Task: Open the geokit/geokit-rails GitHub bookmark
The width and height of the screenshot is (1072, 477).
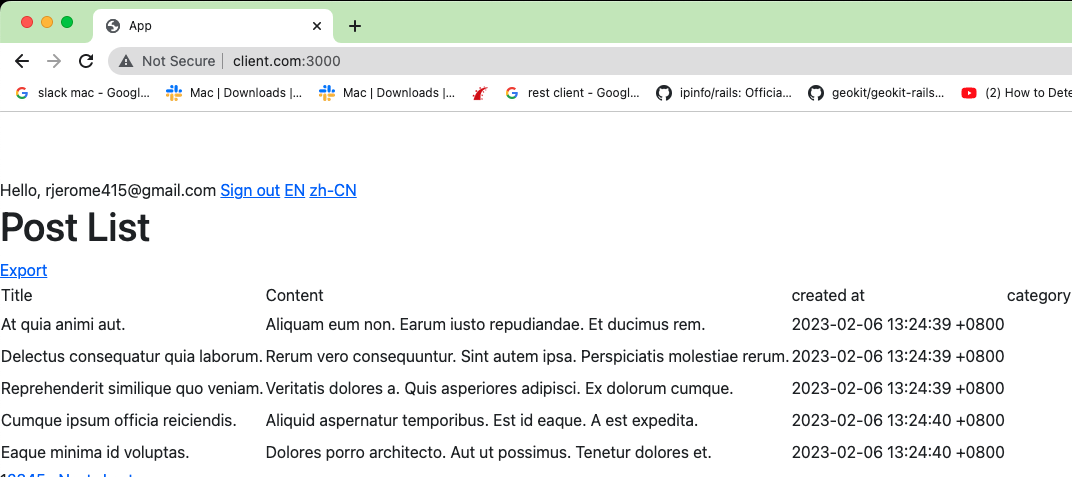Action: 876,93
